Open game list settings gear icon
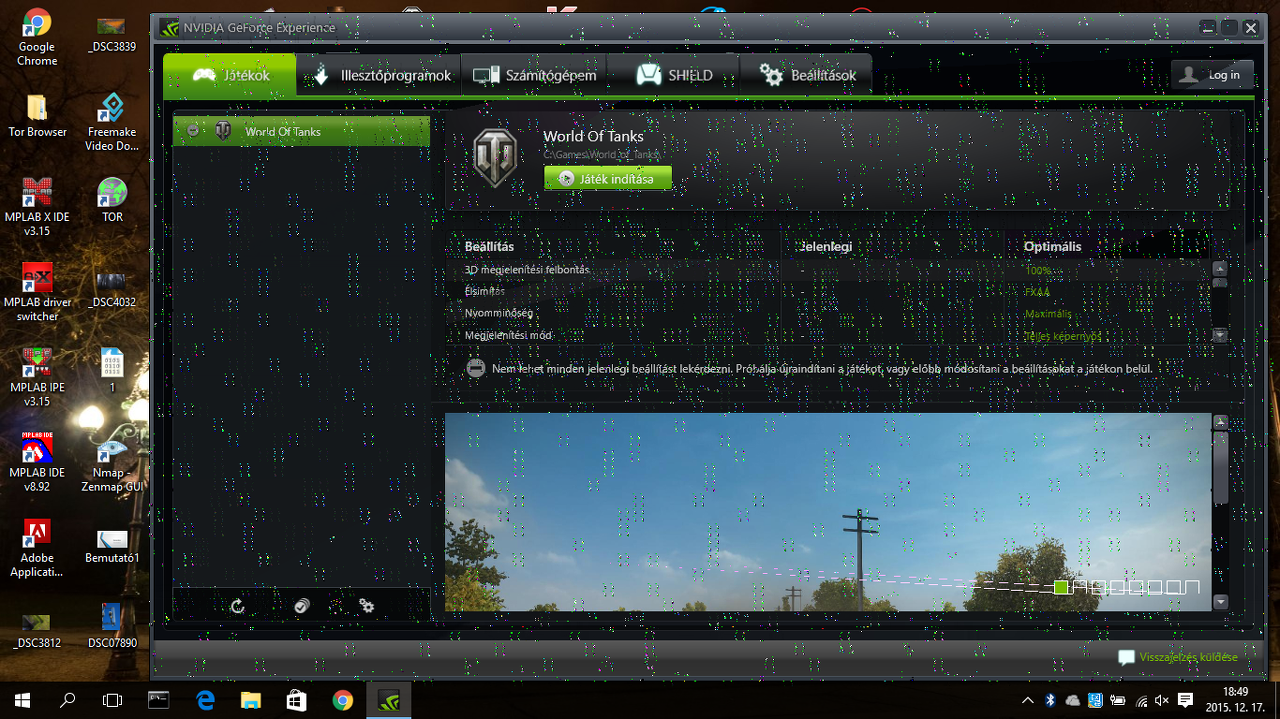This screenshot has width=1280, height=719. pyautogui.click(x=366, y=606)
